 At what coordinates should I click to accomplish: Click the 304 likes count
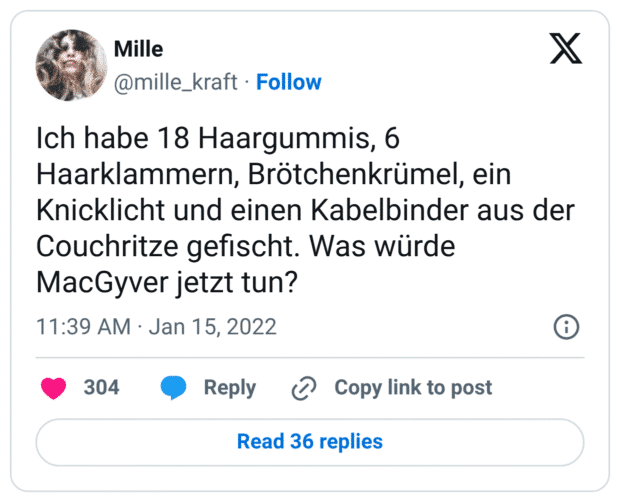click(101, 387)
